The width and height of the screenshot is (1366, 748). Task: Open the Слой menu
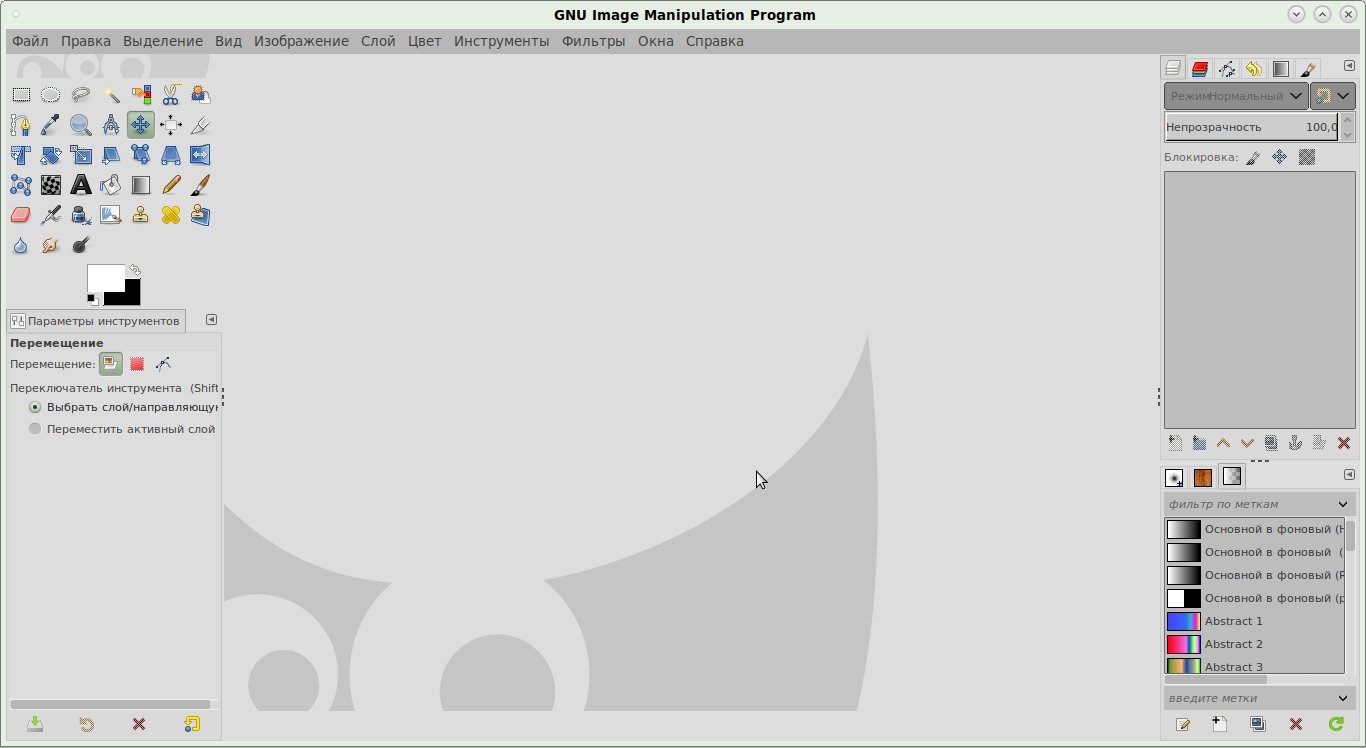pos(378,41)
